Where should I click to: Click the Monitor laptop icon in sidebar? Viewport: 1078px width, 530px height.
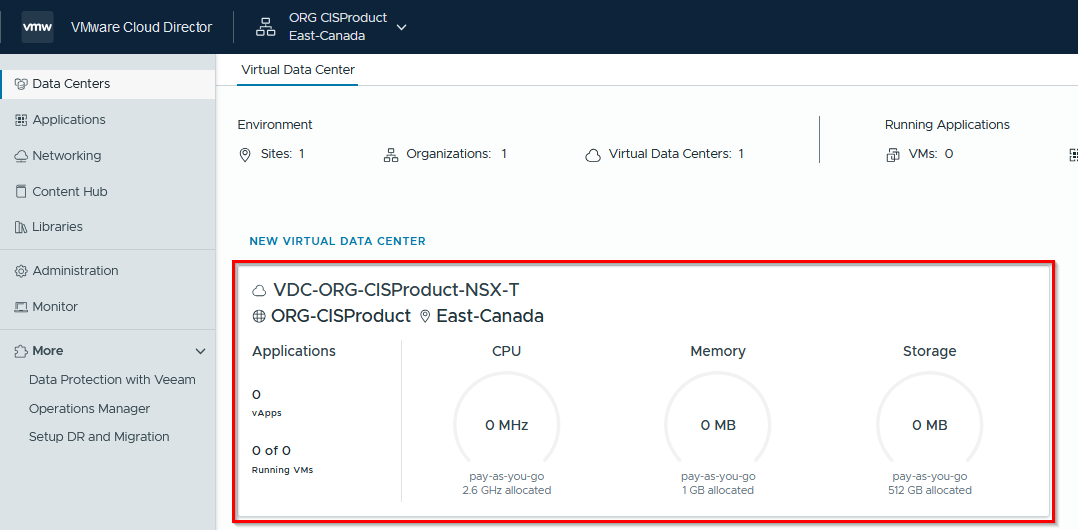21,307
